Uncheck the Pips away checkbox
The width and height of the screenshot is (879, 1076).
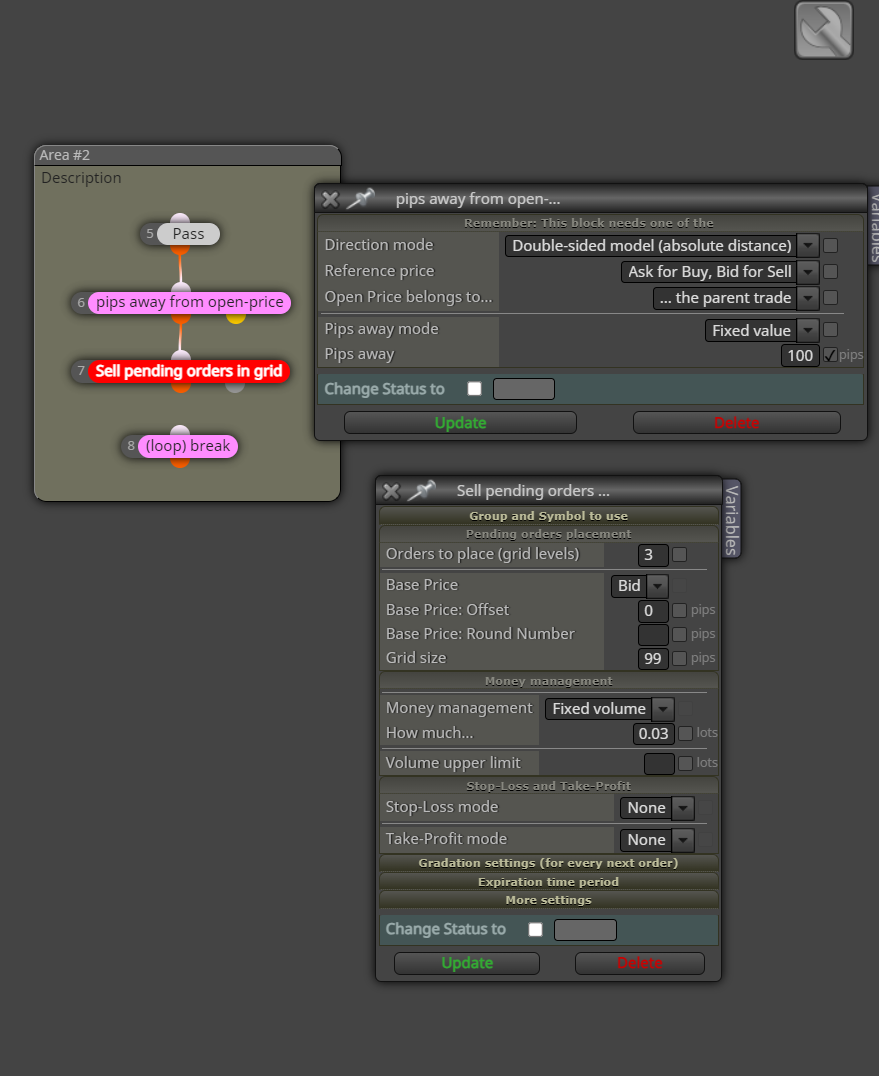point(830,355)
